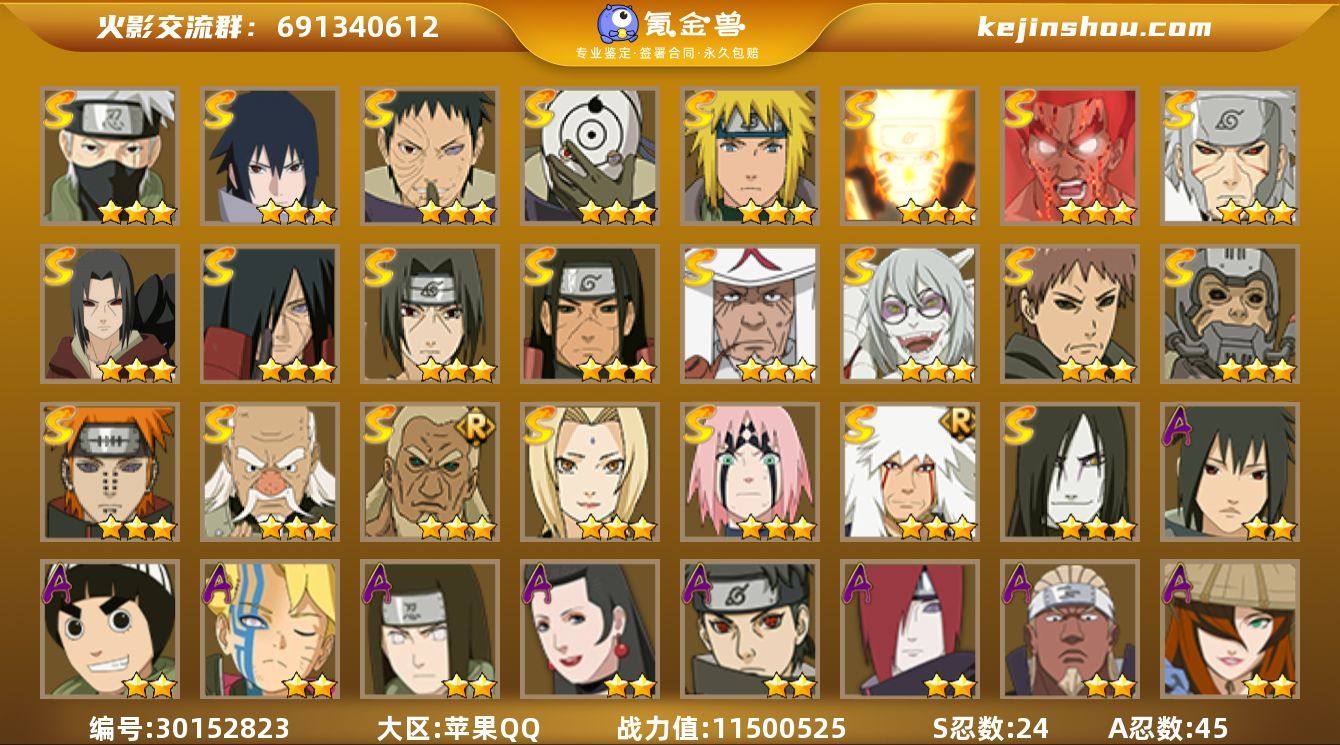This screenshot has height=745, width=1340.
Task: Select the masked Kakashi S-rank portrait
Action: pyautogui.click(x=109, y=156)
